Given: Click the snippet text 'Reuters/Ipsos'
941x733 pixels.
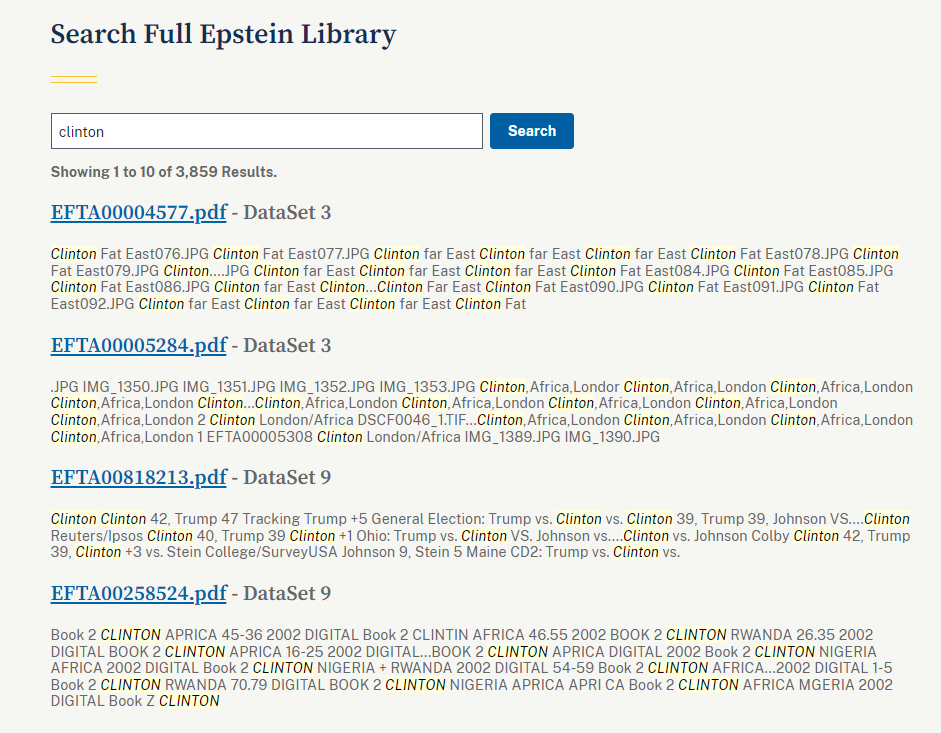Looking at the screenshot, I should [x=97, y=536].
